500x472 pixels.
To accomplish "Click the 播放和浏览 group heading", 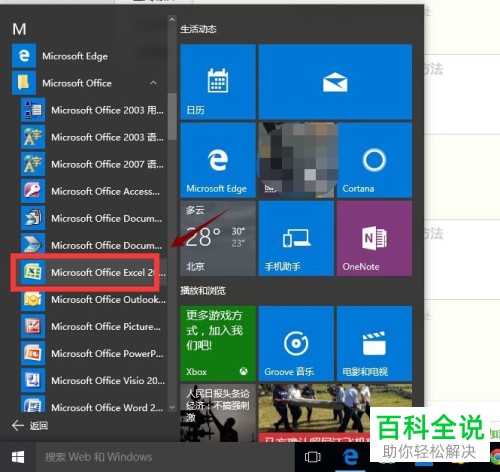I will coord(203,291).
